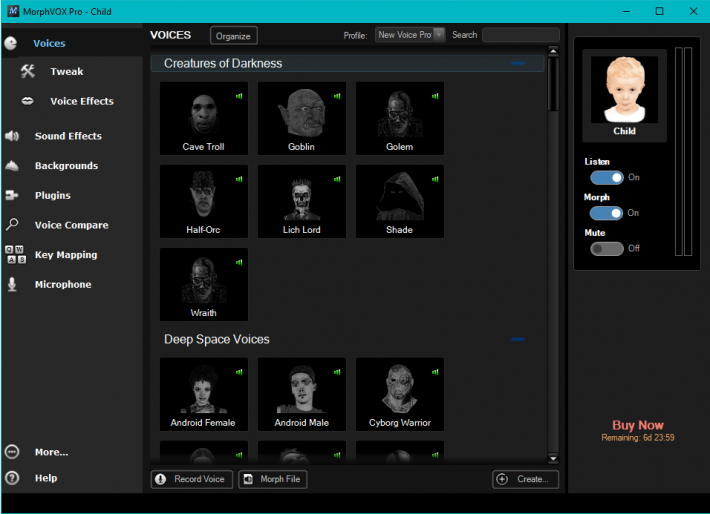
Task: Click More... in the sidebar
Action: [x=52, y=452]
